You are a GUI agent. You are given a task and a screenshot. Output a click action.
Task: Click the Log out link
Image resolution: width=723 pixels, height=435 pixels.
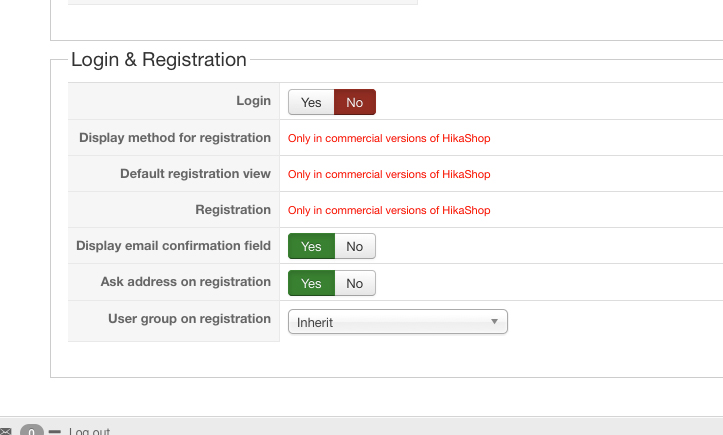90,431
